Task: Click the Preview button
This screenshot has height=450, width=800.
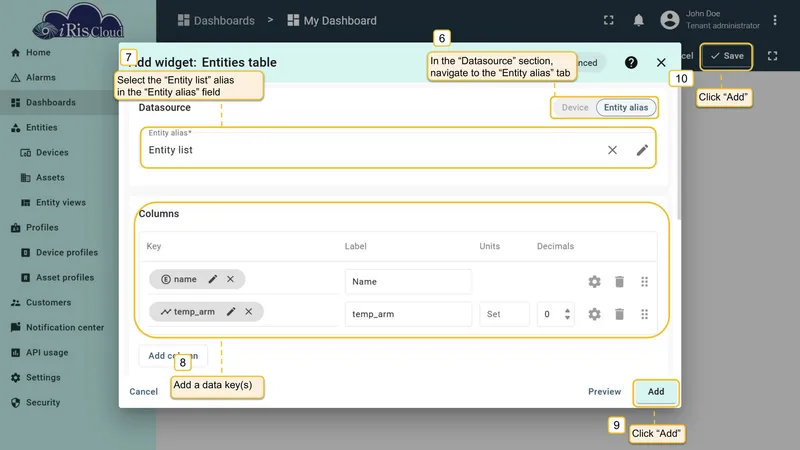Action: (x=605, y=392)
